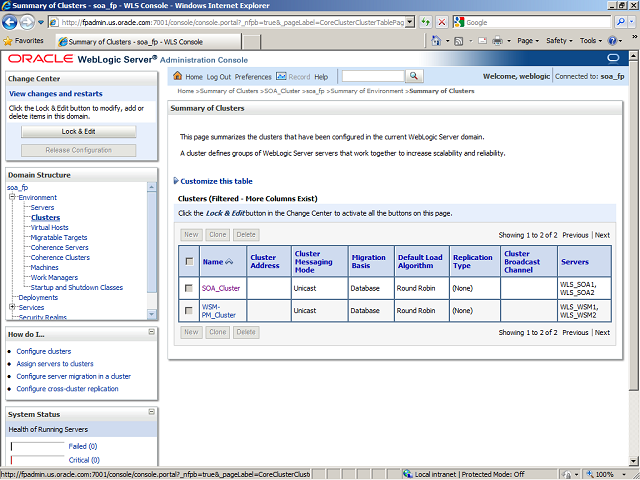Collapse the Environment tree node
Viewport: 640px width, 480px height.
pyautogui.click(x=12, y=198)
